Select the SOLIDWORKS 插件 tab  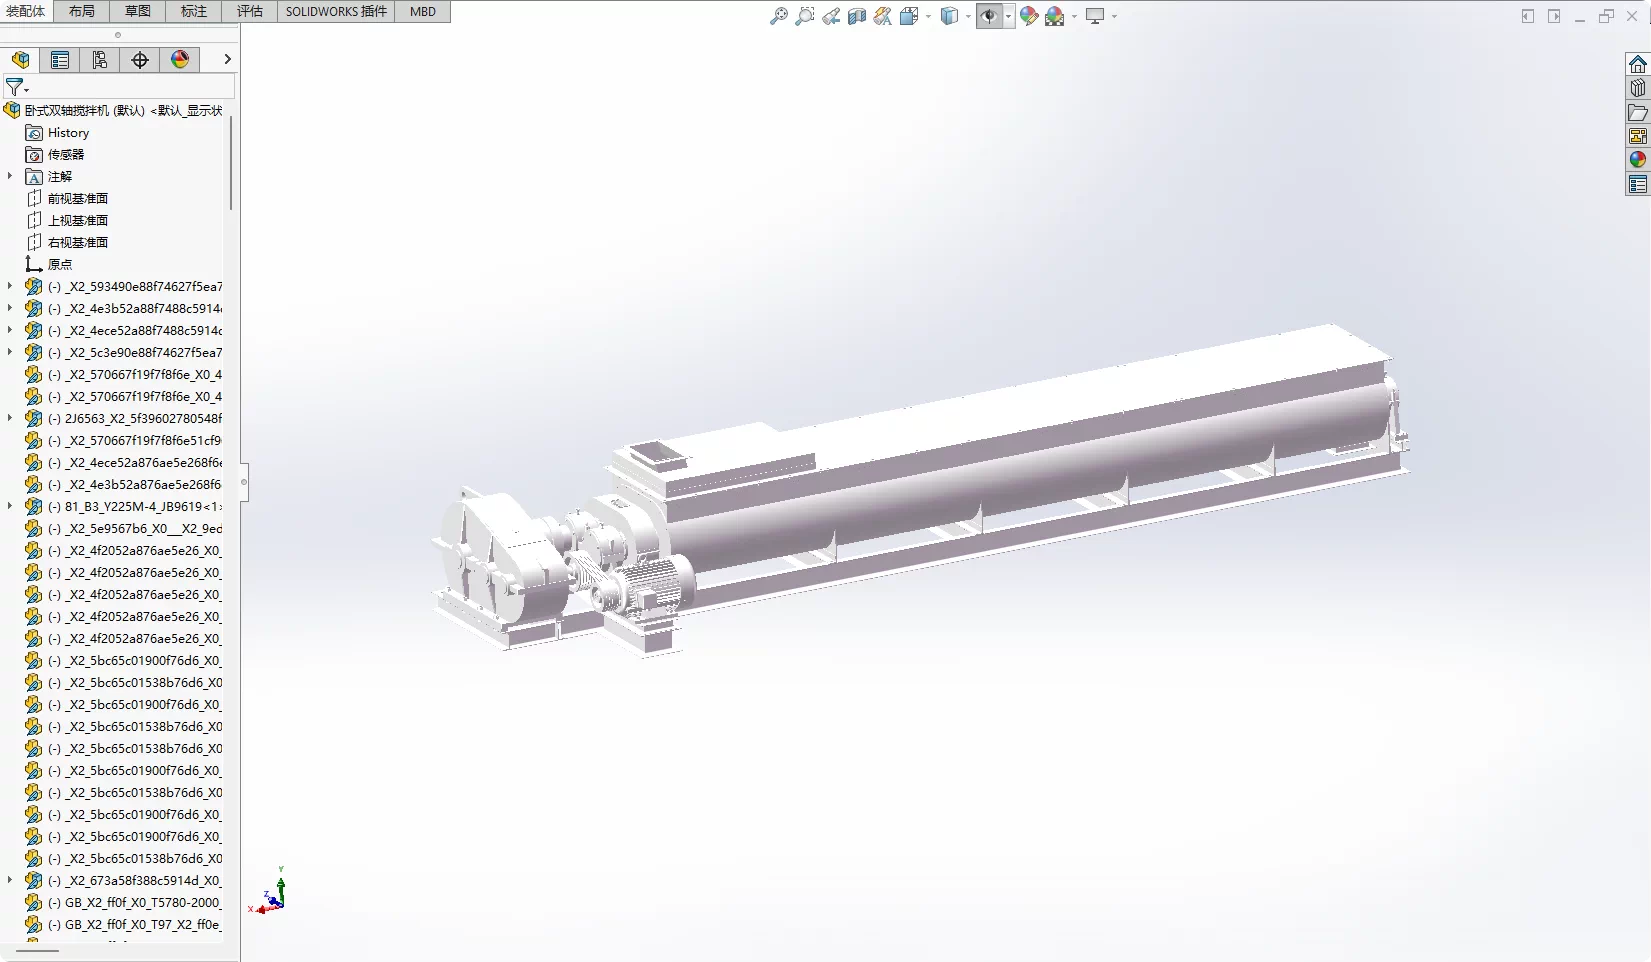[x=336, y=11]
